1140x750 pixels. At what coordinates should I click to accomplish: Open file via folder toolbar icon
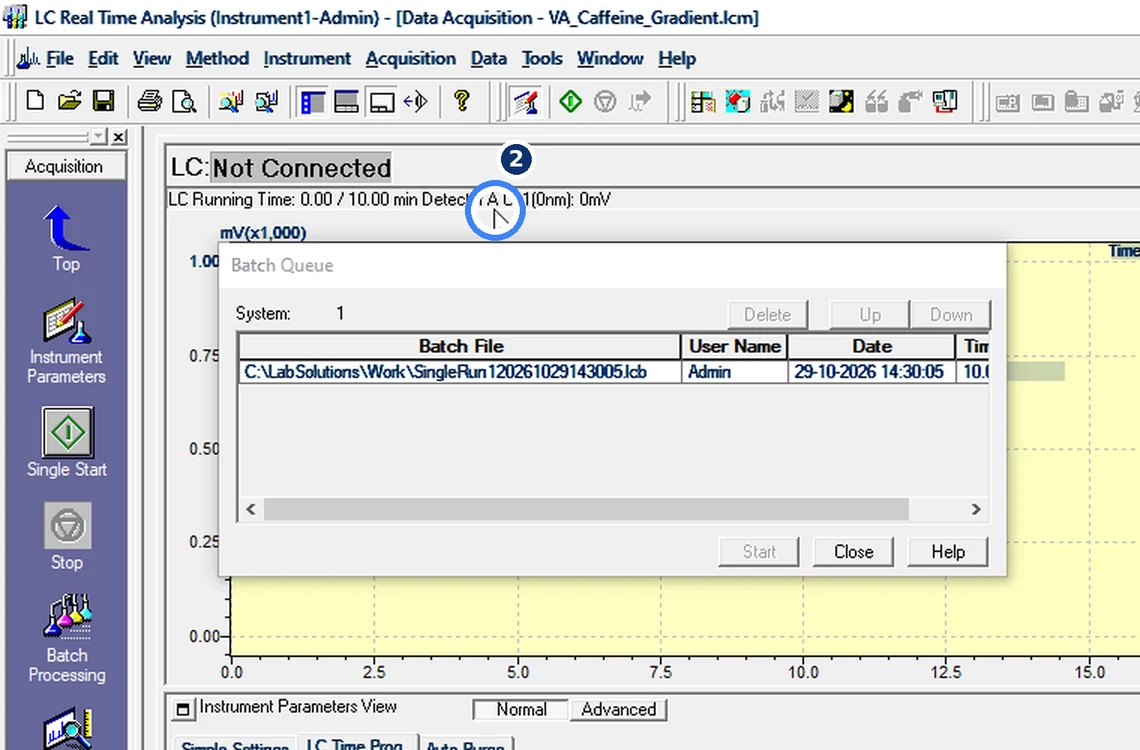tap(69, 101)
